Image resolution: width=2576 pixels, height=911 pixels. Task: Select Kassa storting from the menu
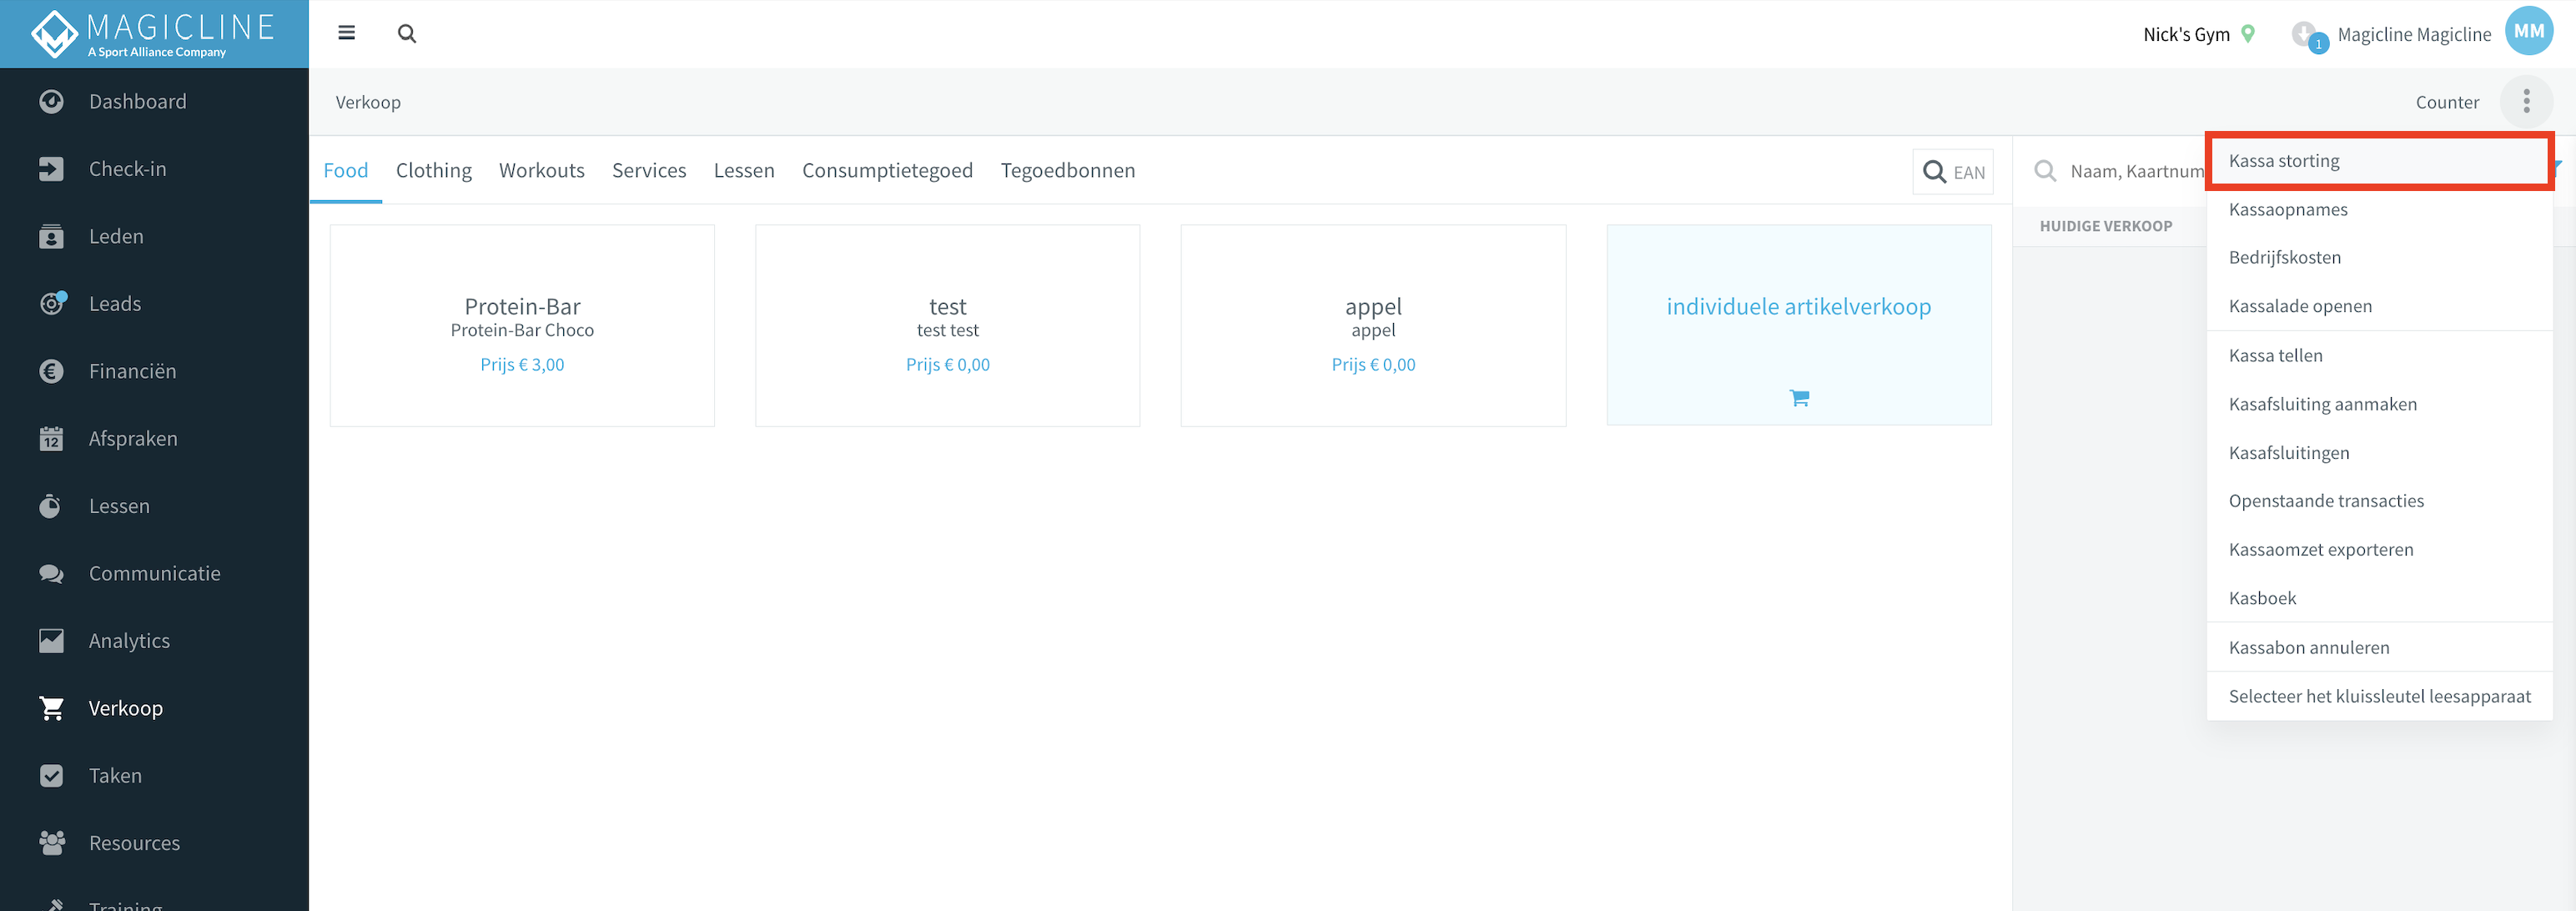[x=2379, y=161]
